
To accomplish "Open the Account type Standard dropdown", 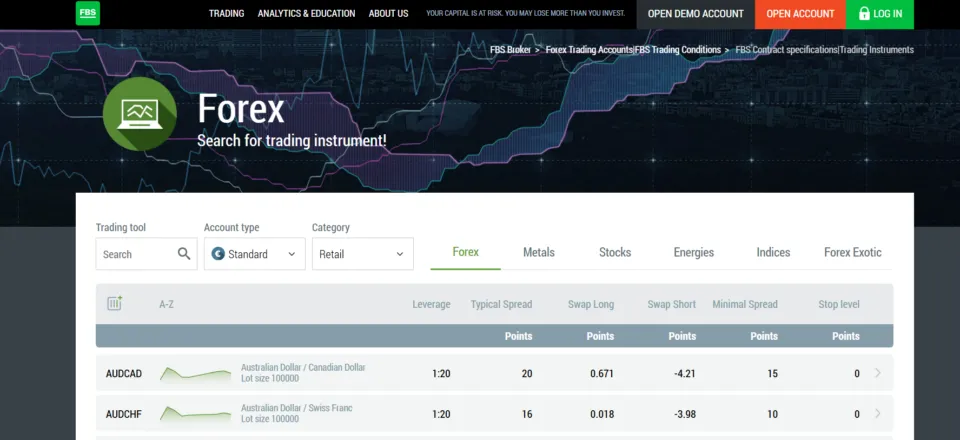I will pos(254,254).
